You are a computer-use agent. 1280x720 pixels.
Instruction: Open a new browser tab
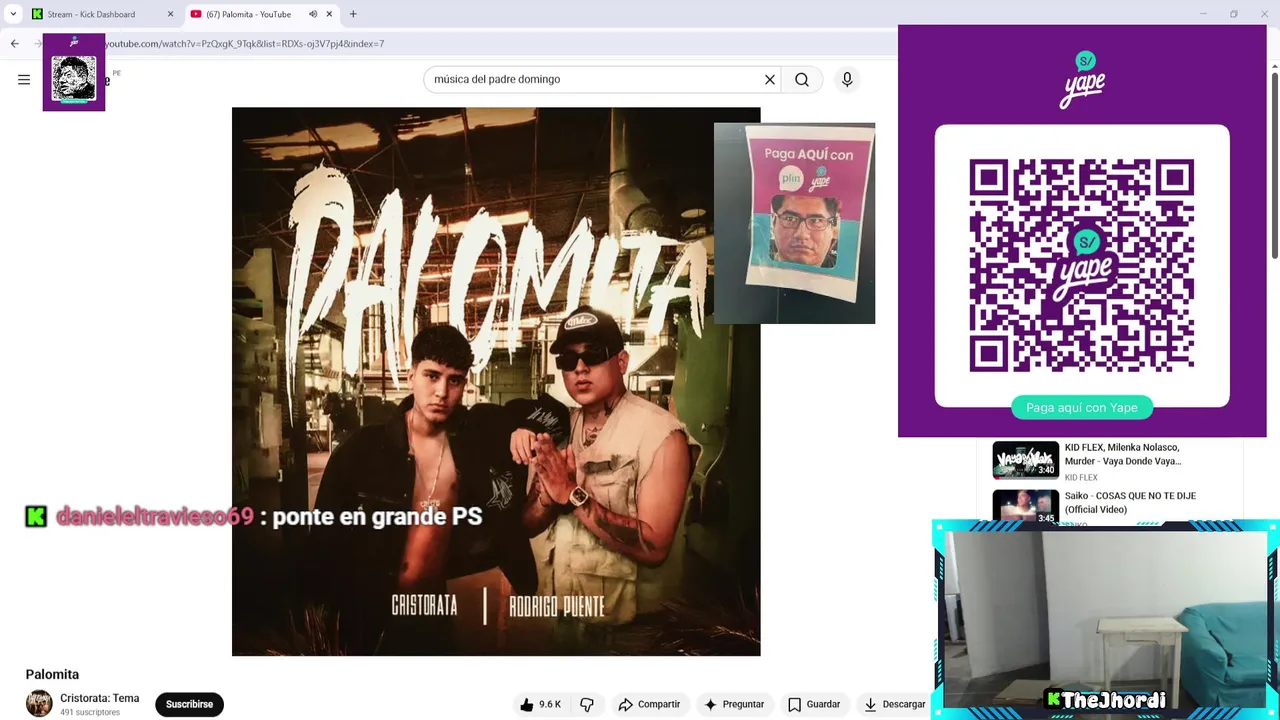click(353, 14)
